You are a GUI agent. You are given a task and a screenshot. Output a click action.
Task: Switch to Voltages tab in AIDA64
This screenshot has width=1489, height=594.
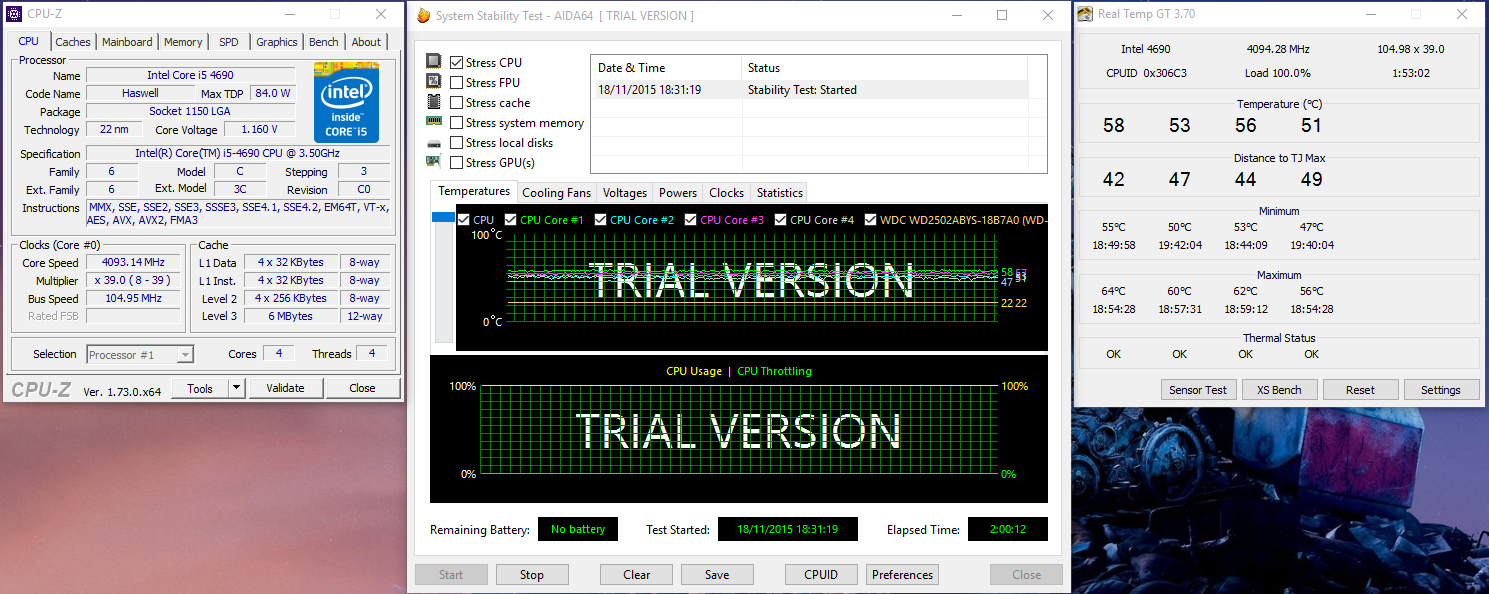click(625, 193)
